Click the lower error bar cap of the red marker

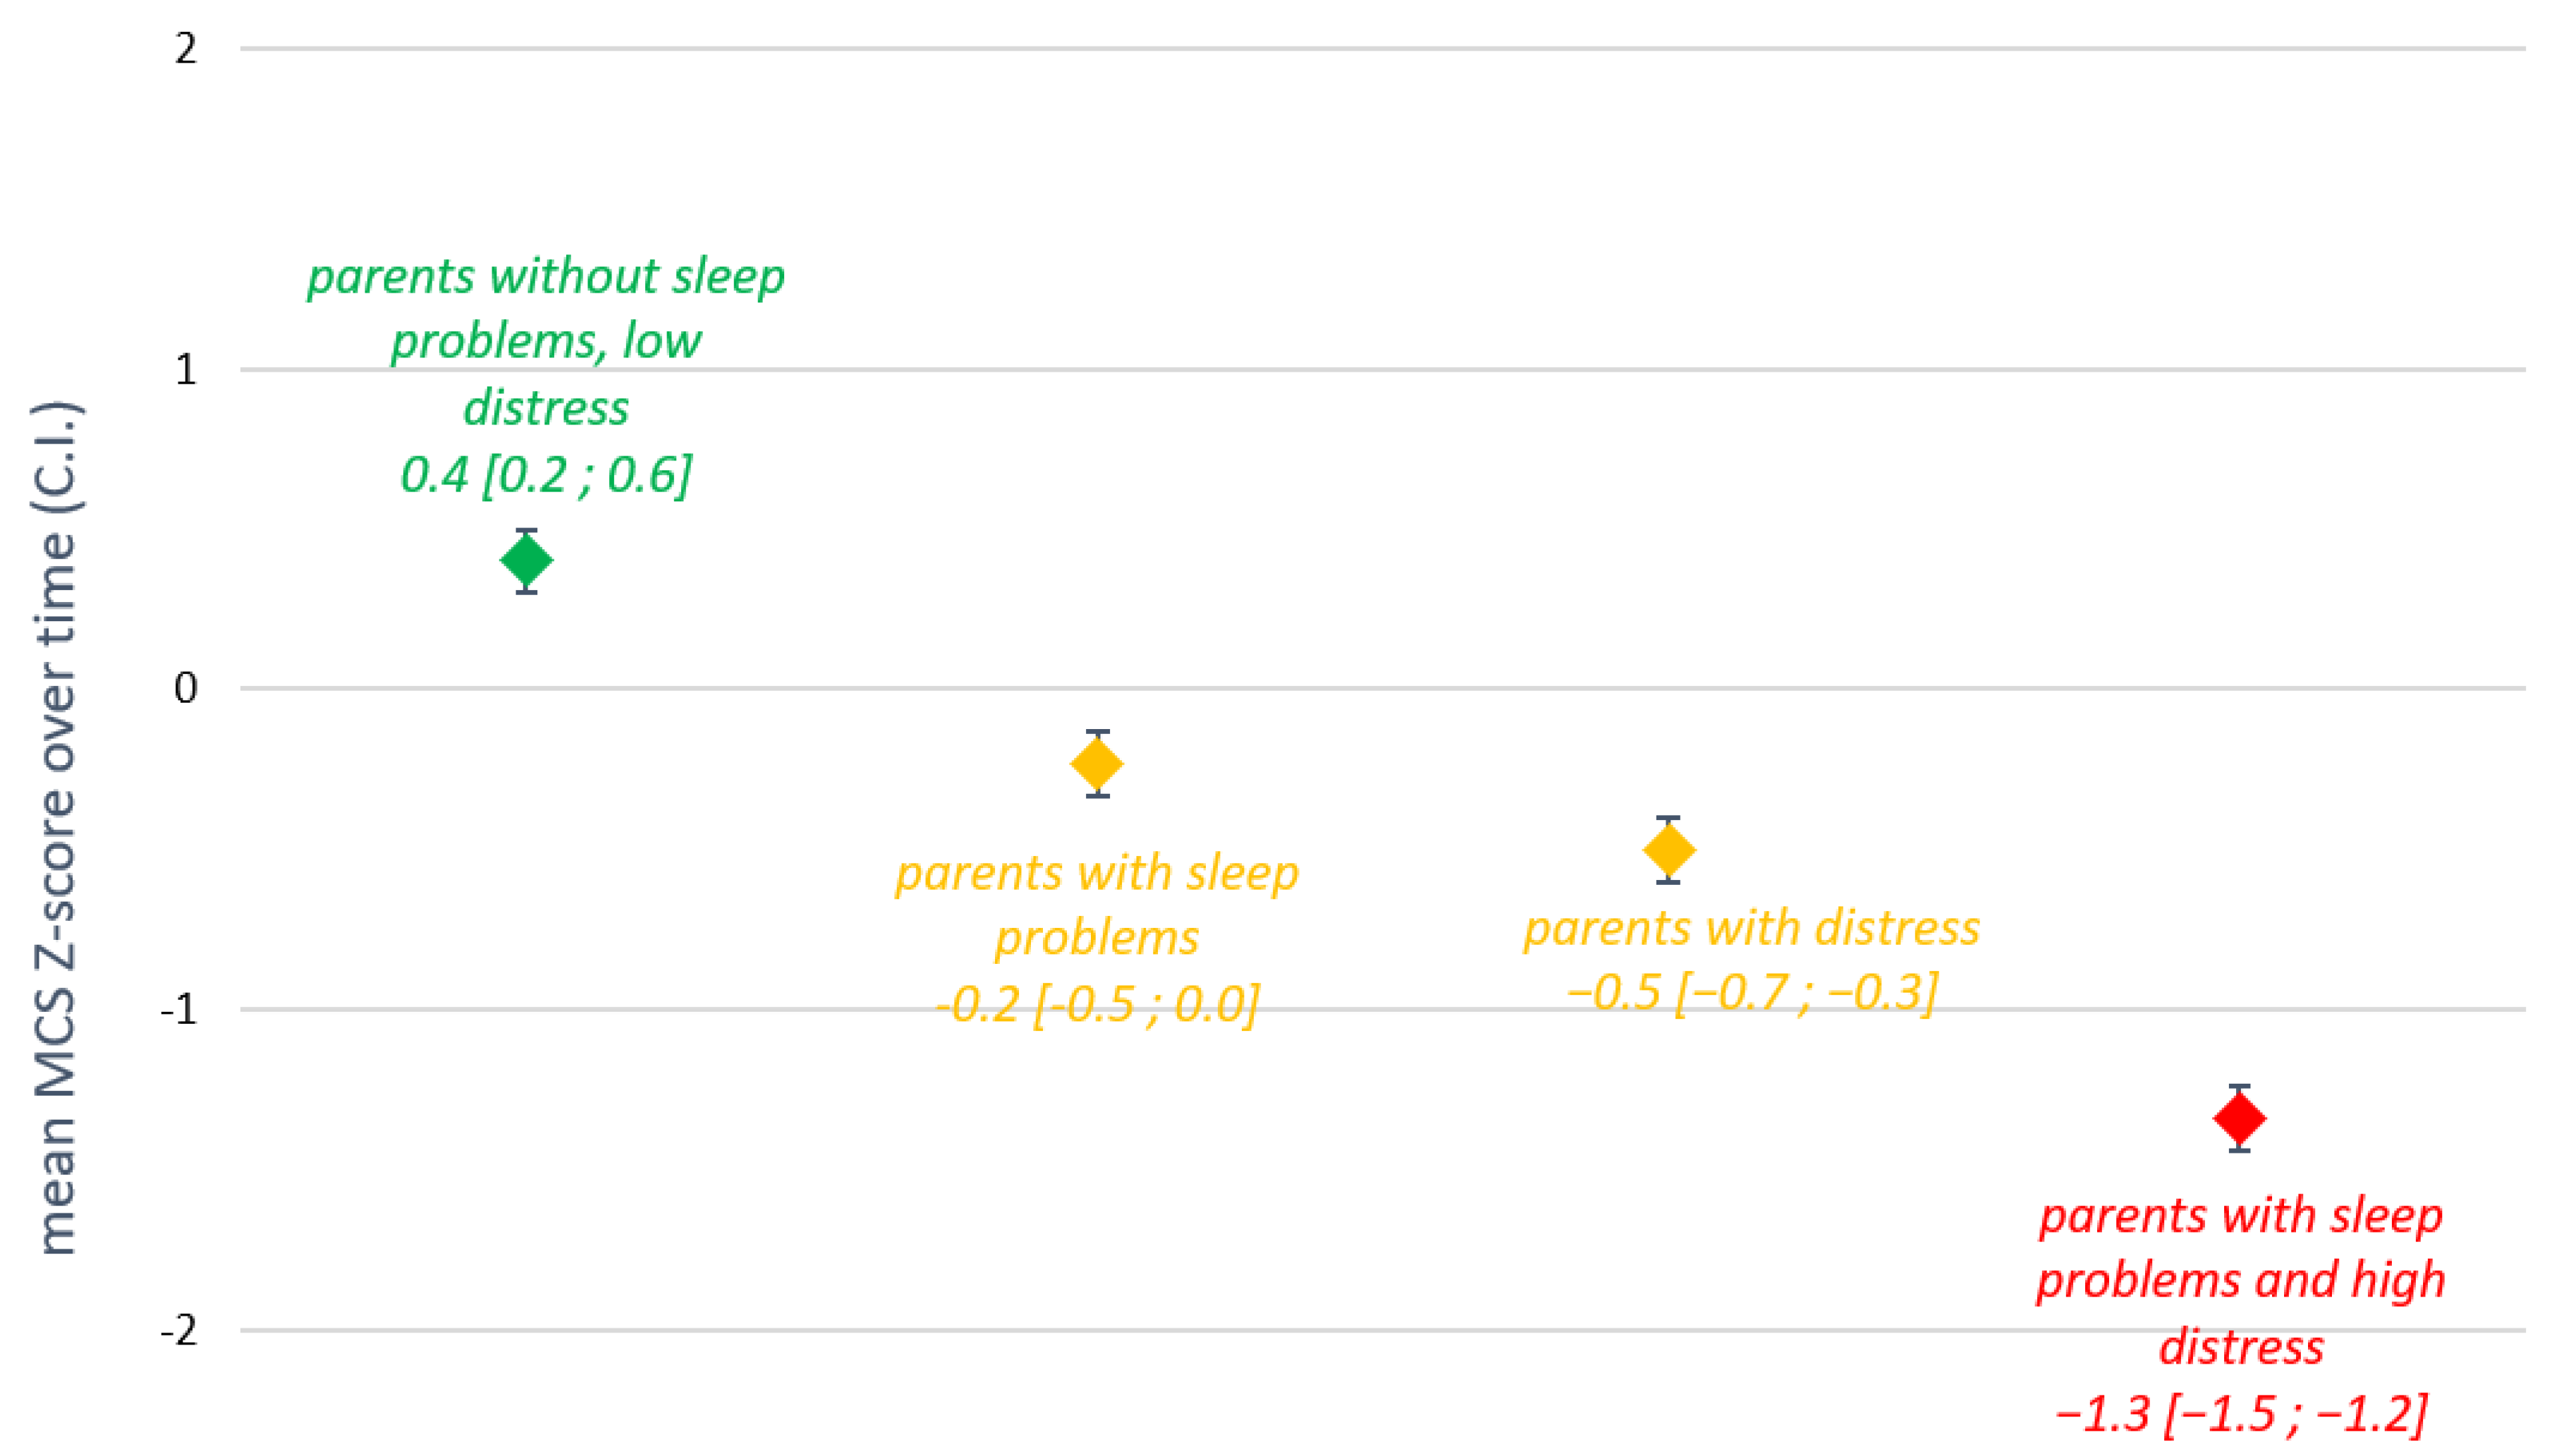(2240, 1150)
